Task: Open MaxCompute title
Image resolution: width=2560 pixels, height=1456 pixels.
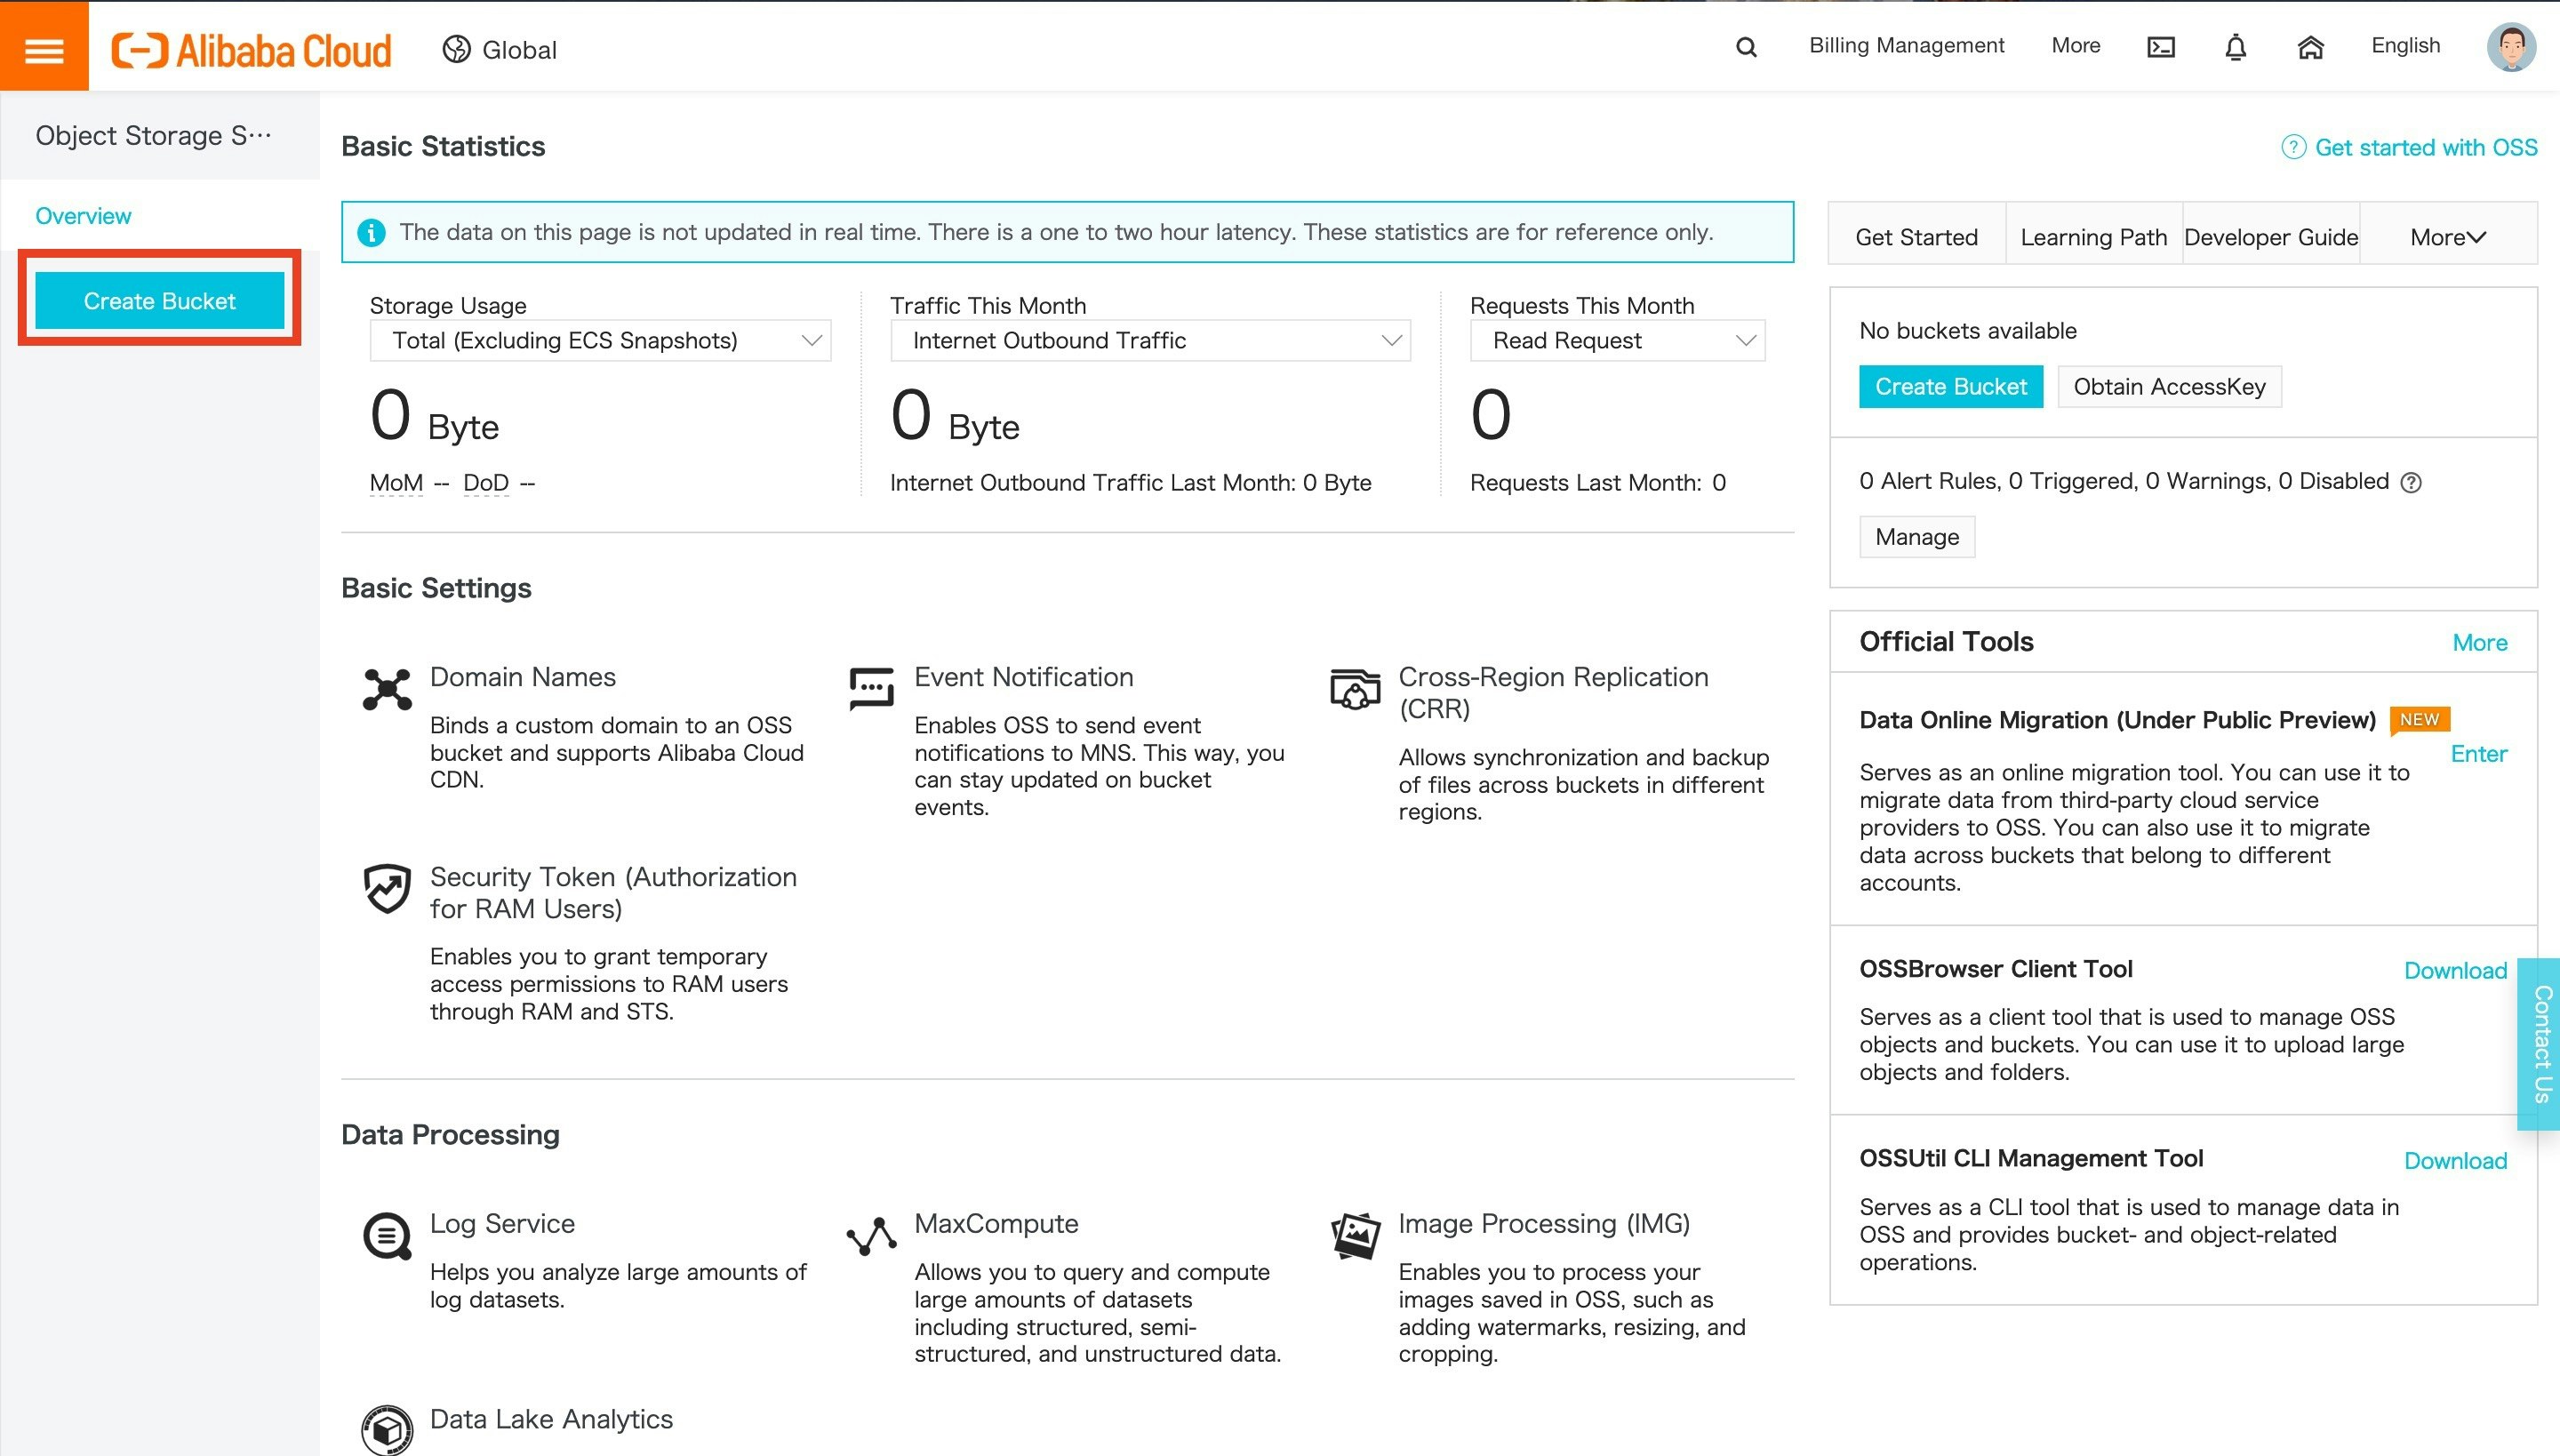Action: [996, 1224]
